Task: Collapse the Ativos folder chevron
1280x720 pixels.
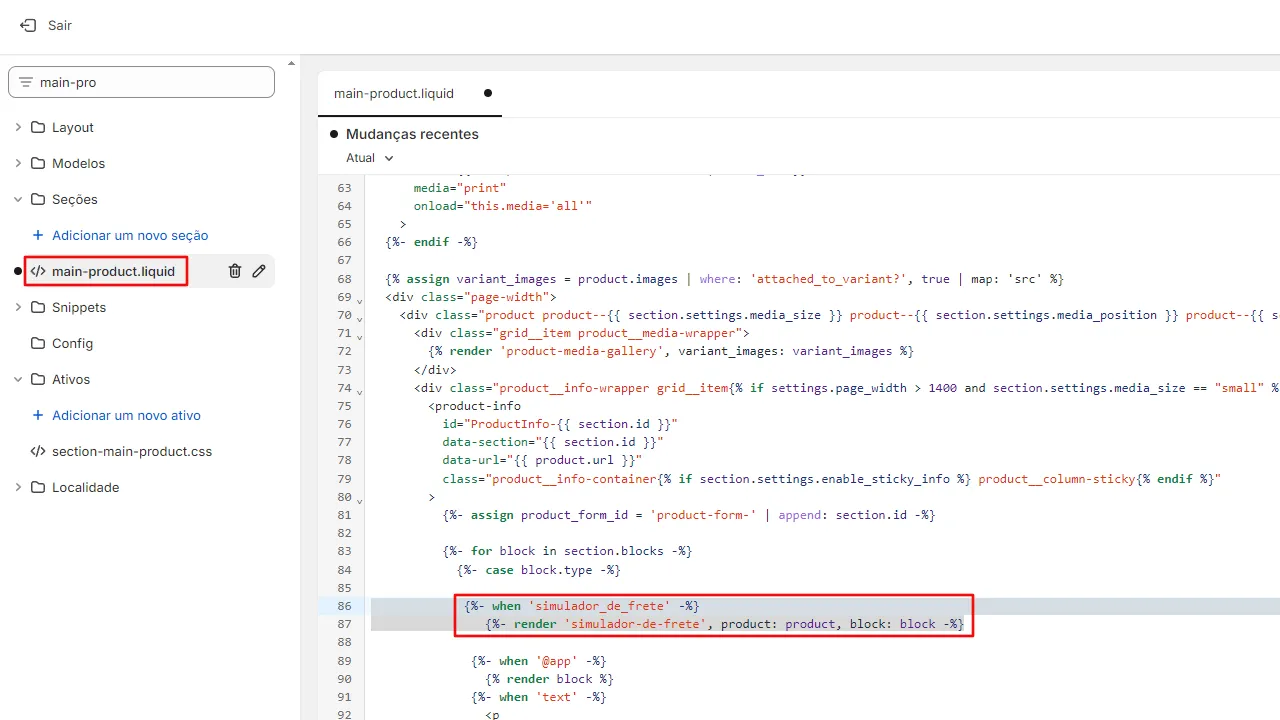Action: (18, 379)
